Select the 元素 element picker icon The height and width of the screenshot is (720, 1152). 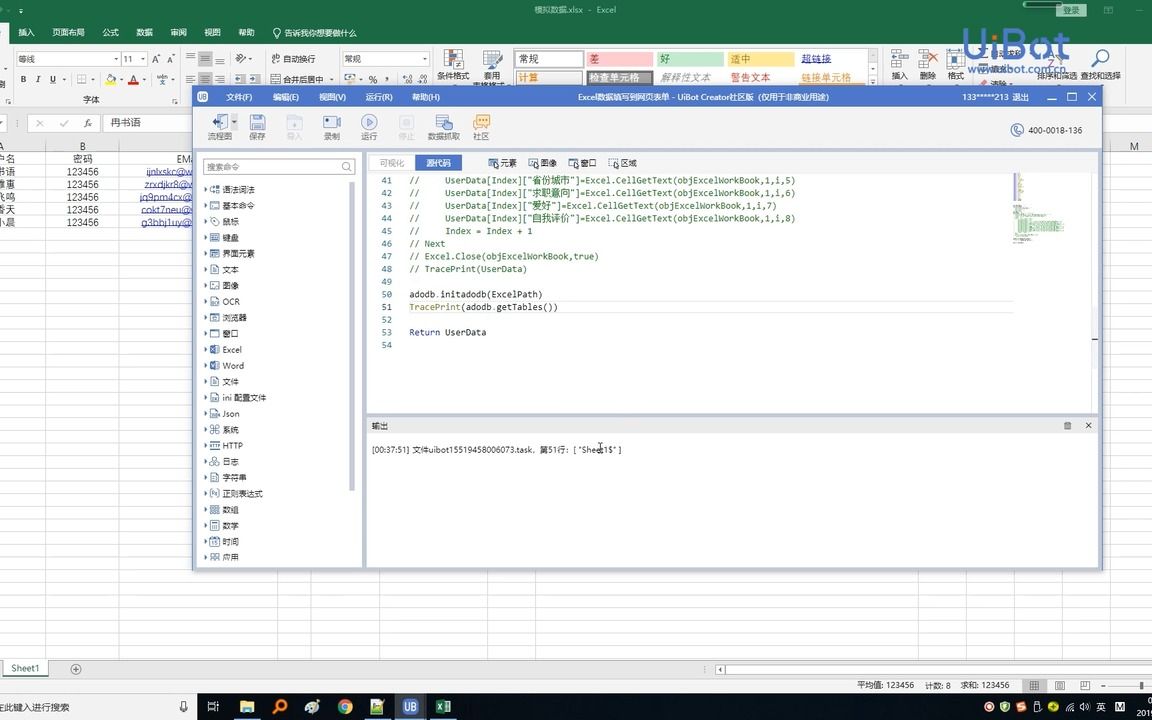(x=502, y=162)
